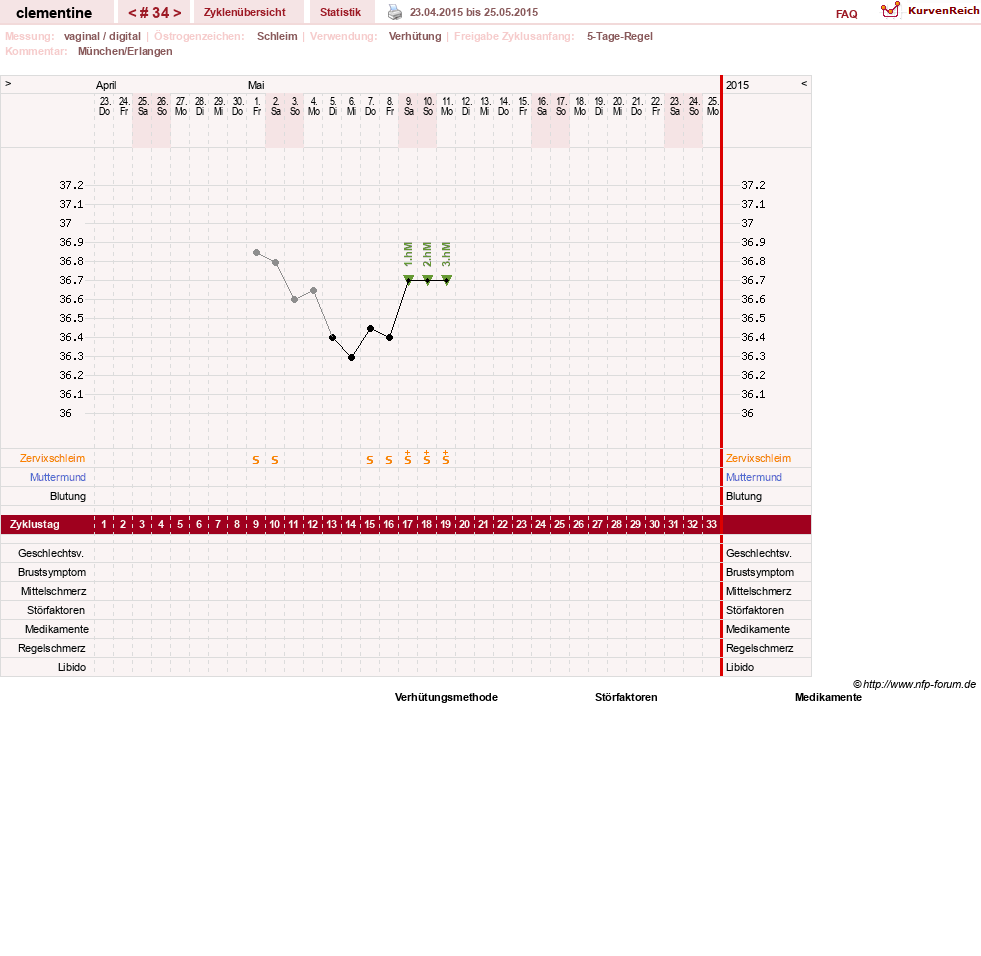Click the S+ mucus symbol on cycle day 18
The image size is (981, 956).
tap(427, 457)
